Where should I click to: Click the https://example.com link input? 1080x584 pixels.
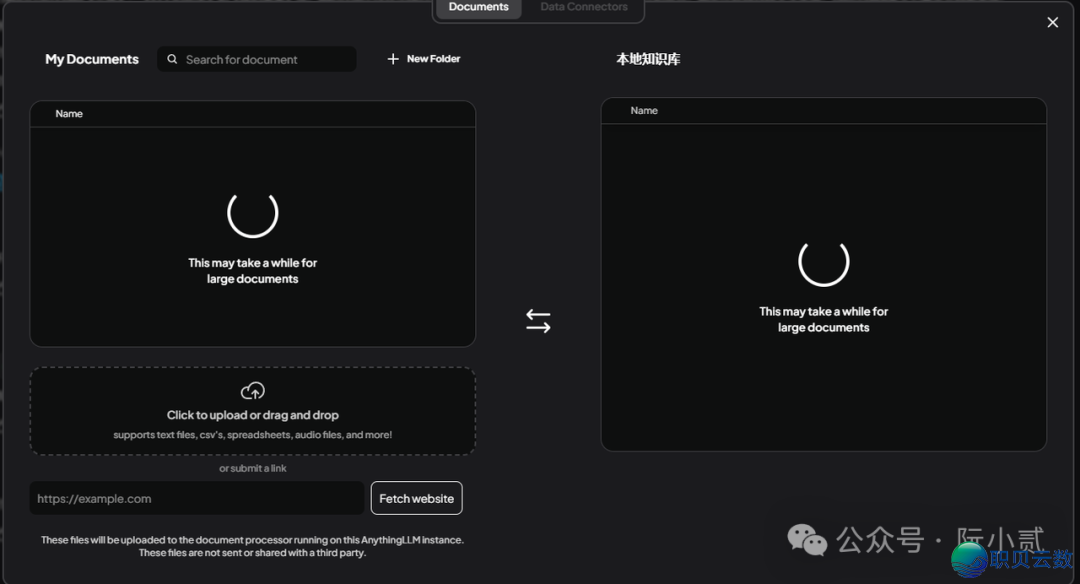[197, 498]
